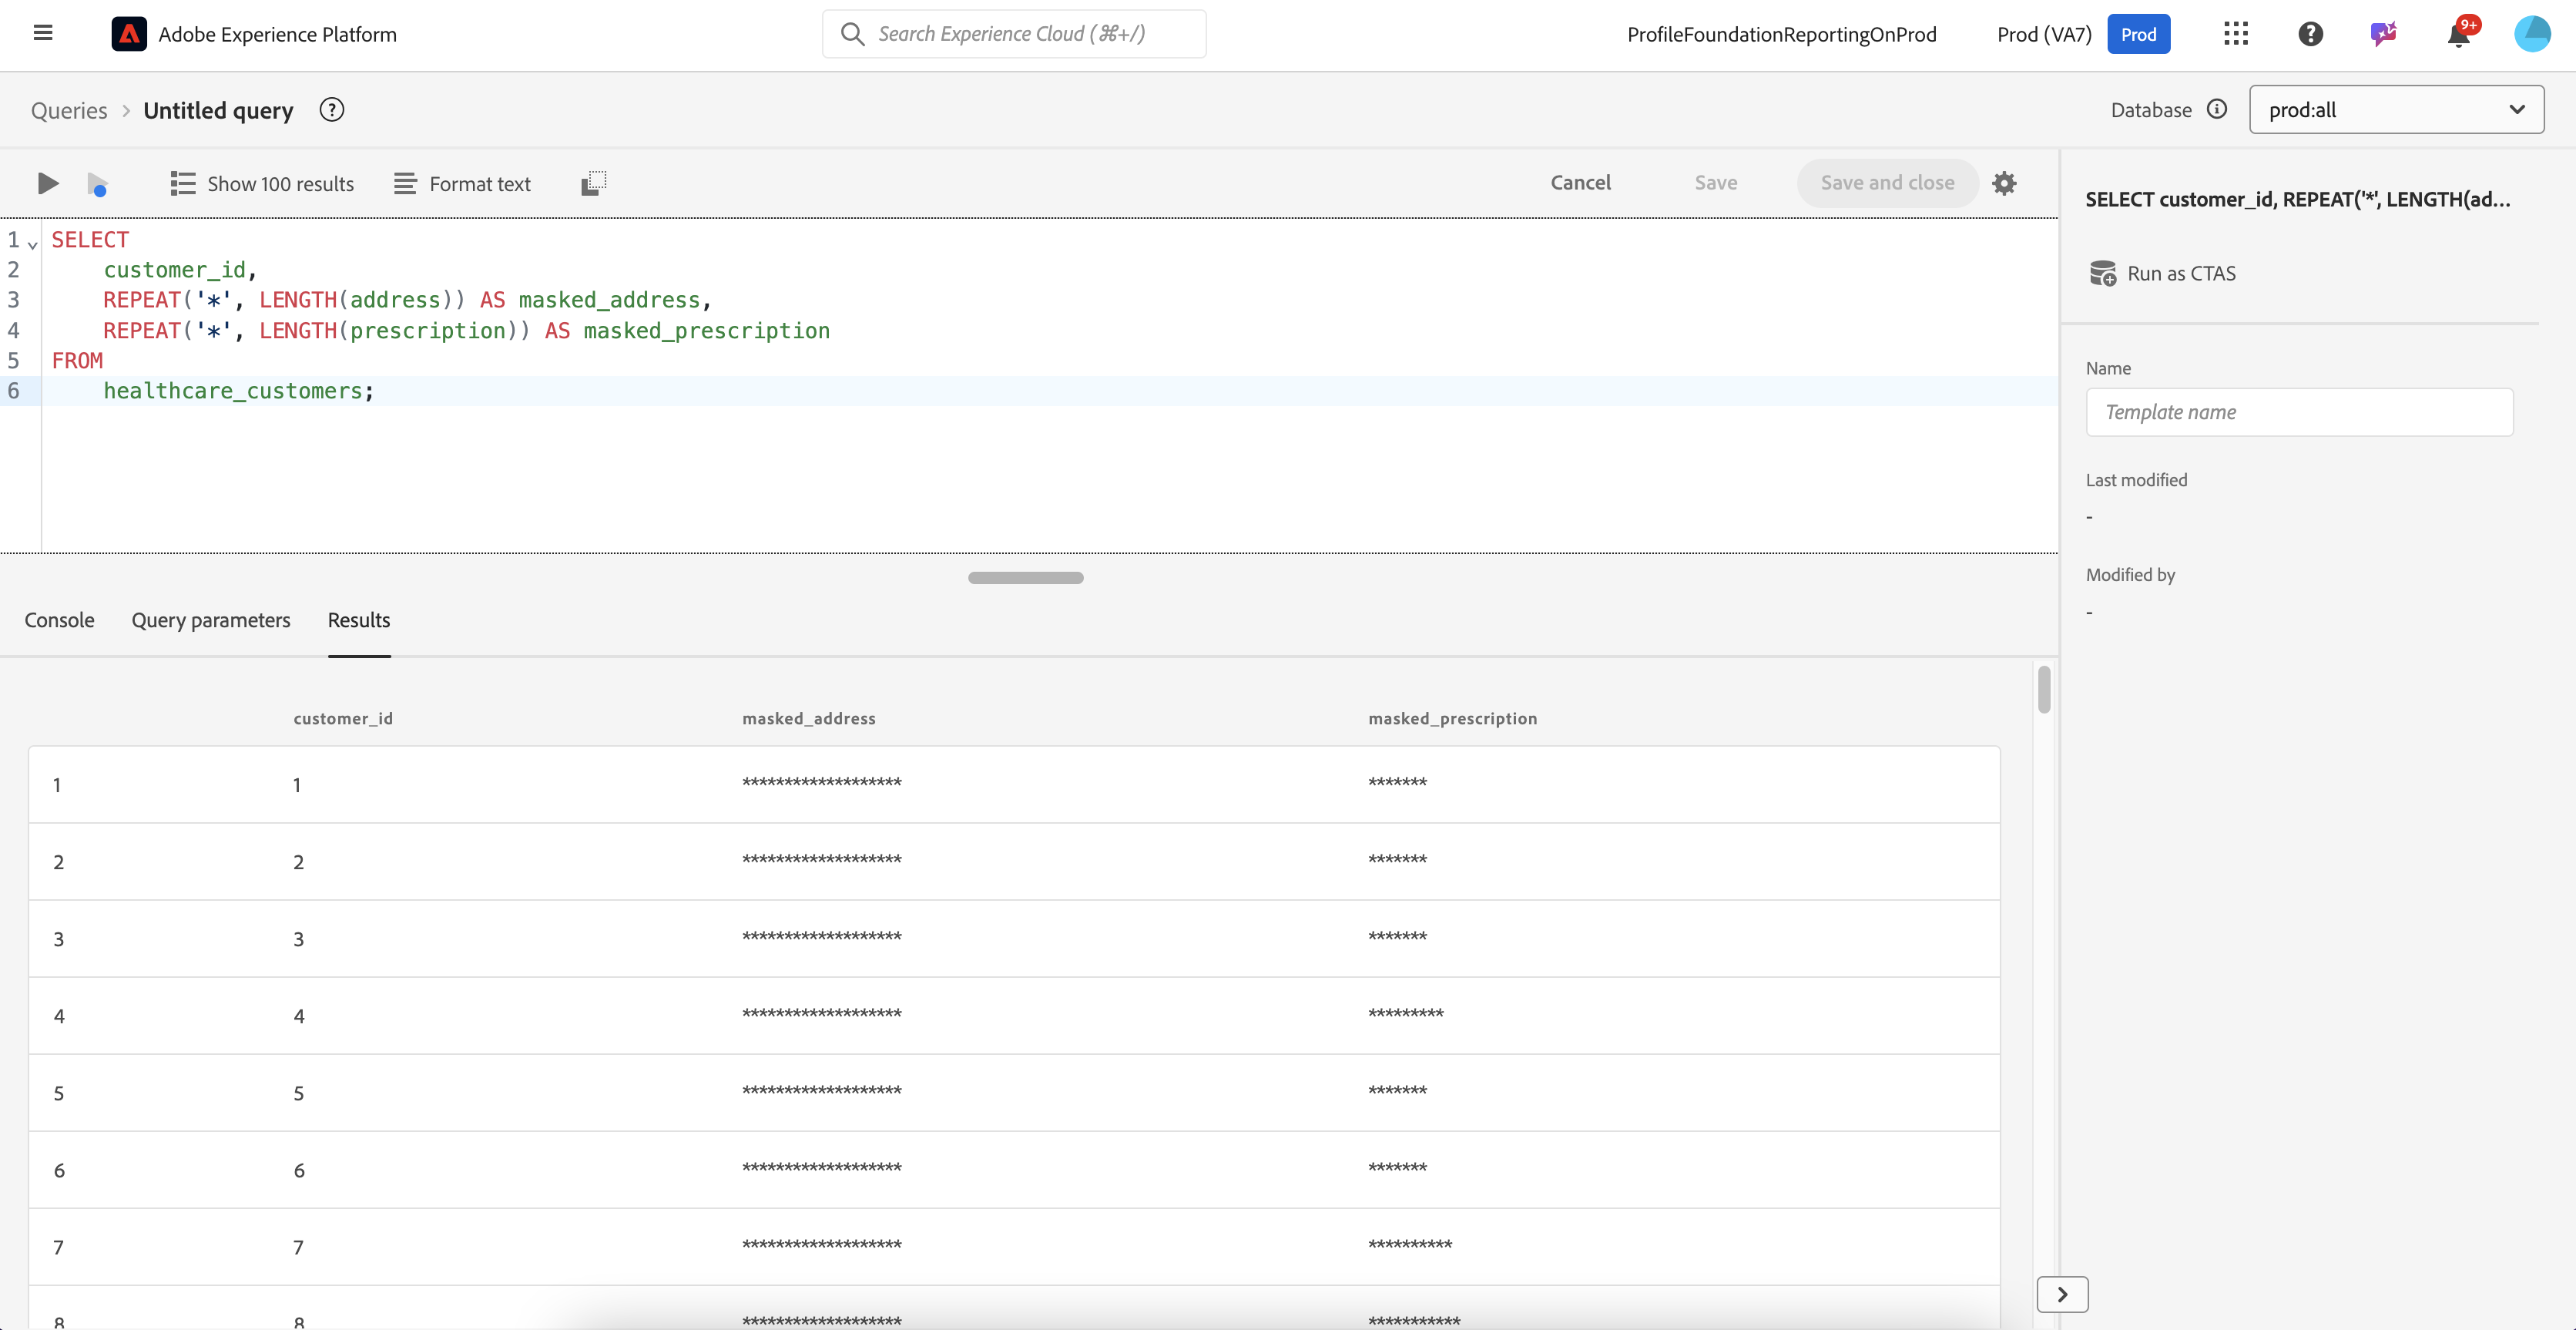Open query settings gear icon
The height and width of the screenshot is (1330, 2576).
tap(2003, 183)
